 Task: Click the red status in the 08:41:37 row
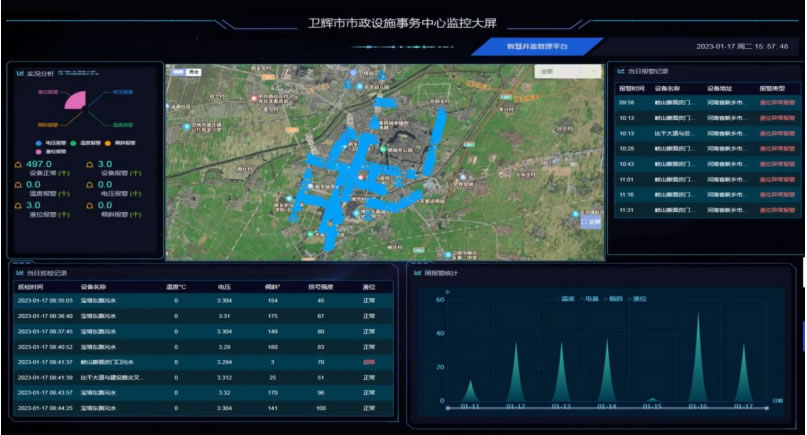369,362
